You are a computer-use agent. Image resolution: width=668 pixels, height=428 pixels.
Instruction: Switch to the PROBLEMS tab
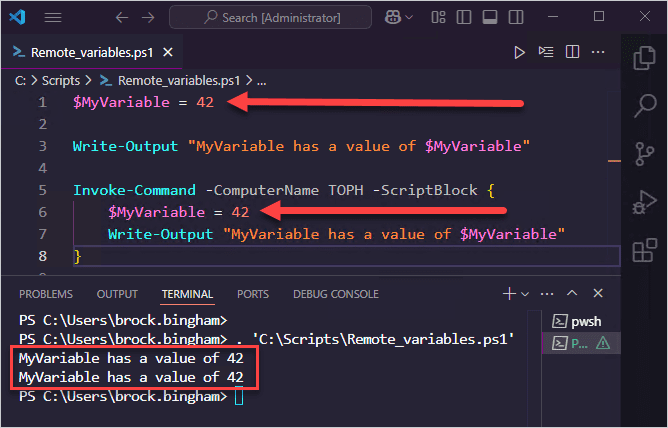(46, 294)
